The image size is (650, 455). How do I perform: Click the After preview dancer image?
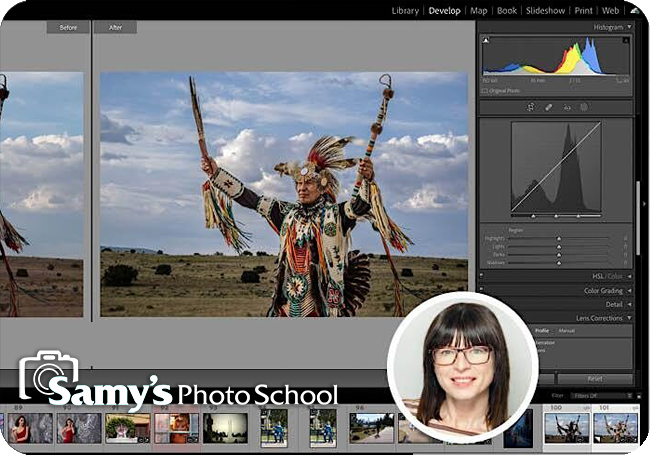pyautogui.click(x=284, y=194)
